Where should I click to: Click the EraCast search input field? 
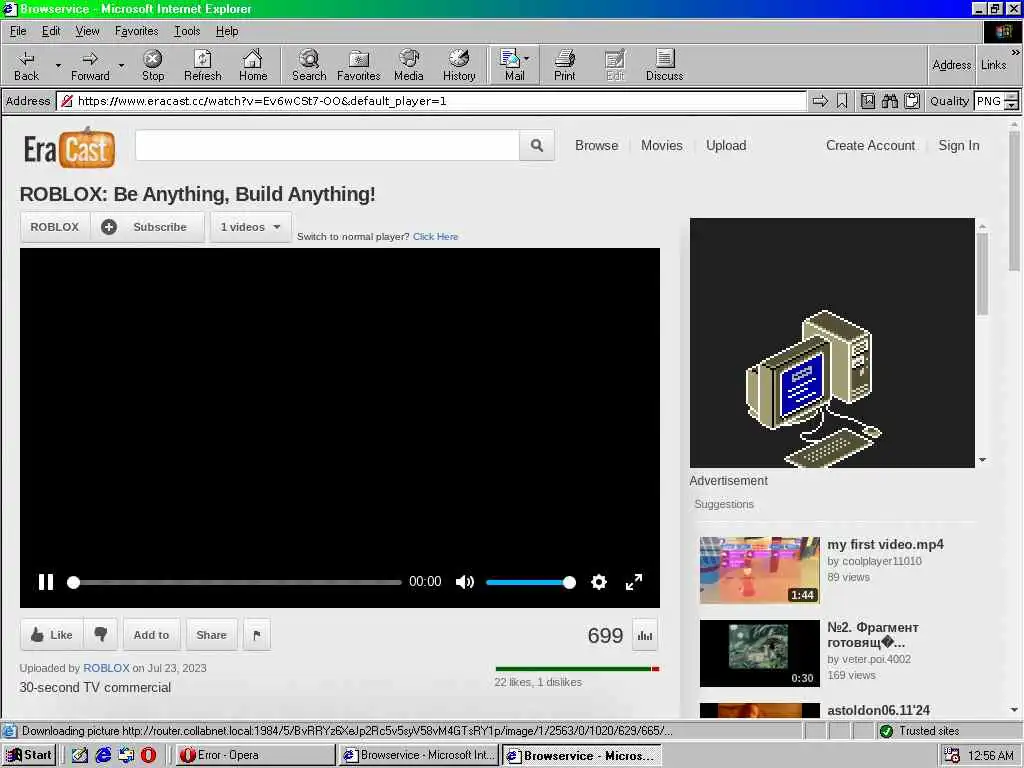point(327,146)
